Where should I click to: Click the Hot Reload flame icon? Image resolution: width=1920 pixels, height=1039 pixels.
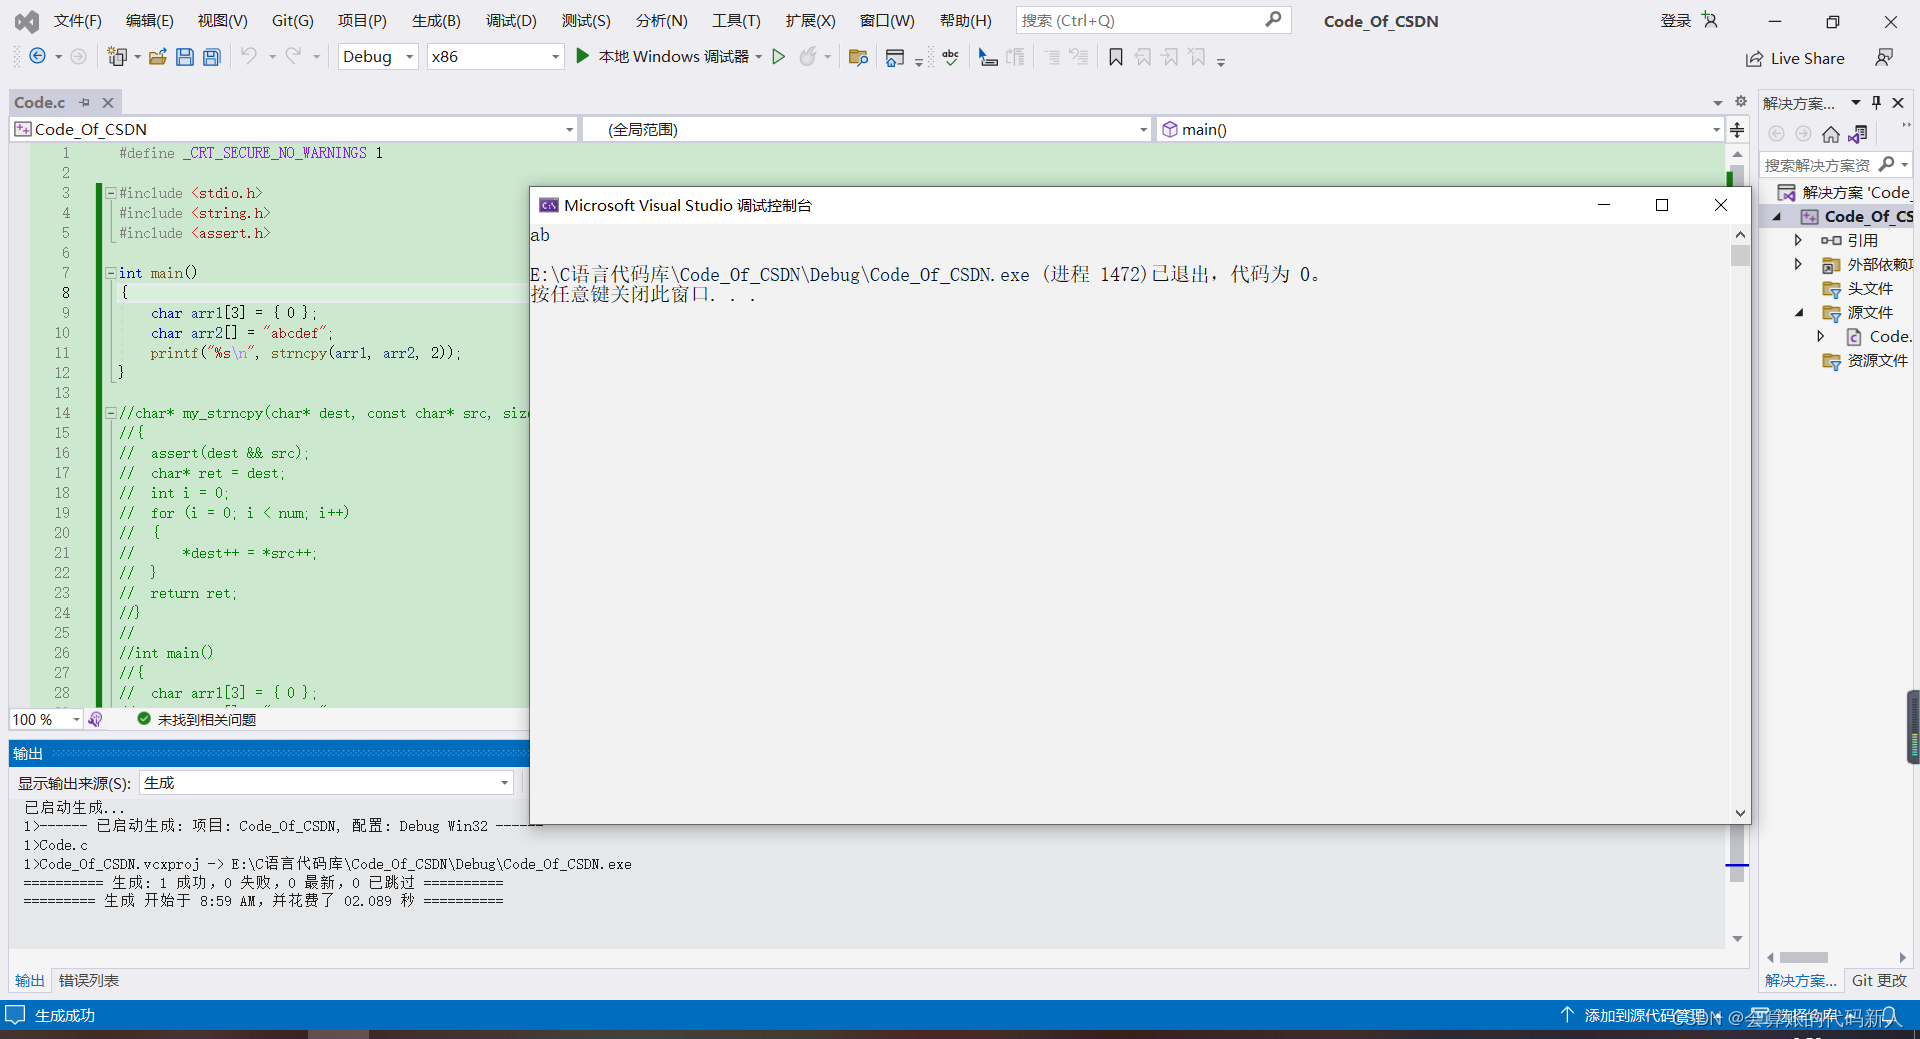[x=808, y=57]
